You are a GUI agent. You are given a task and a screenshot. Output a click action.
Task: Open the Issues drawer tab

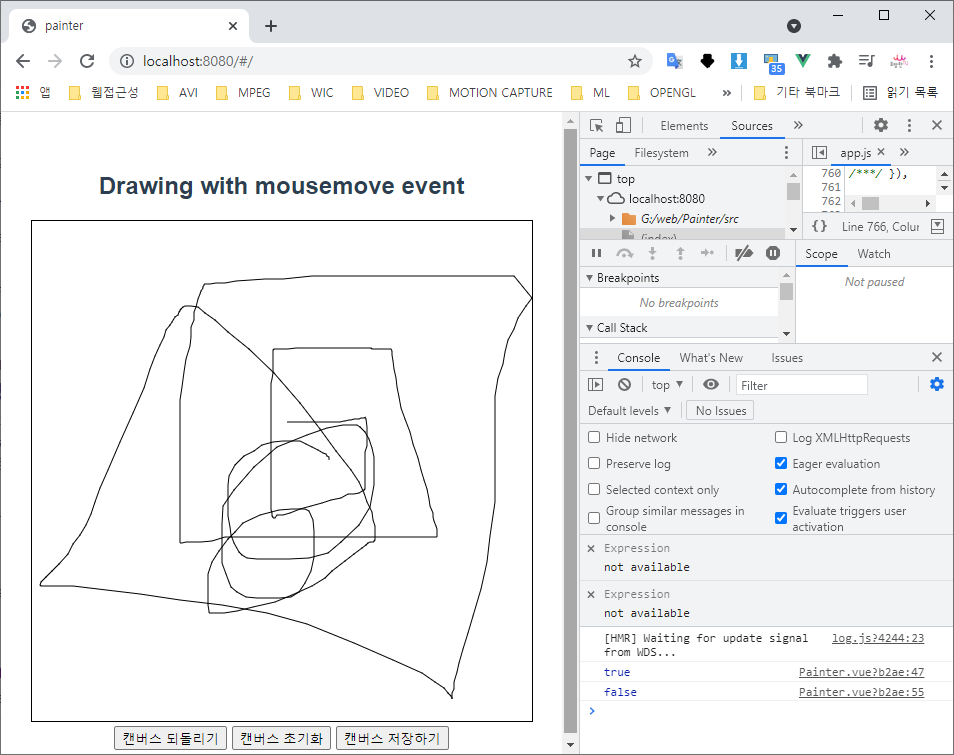(787, 358)
